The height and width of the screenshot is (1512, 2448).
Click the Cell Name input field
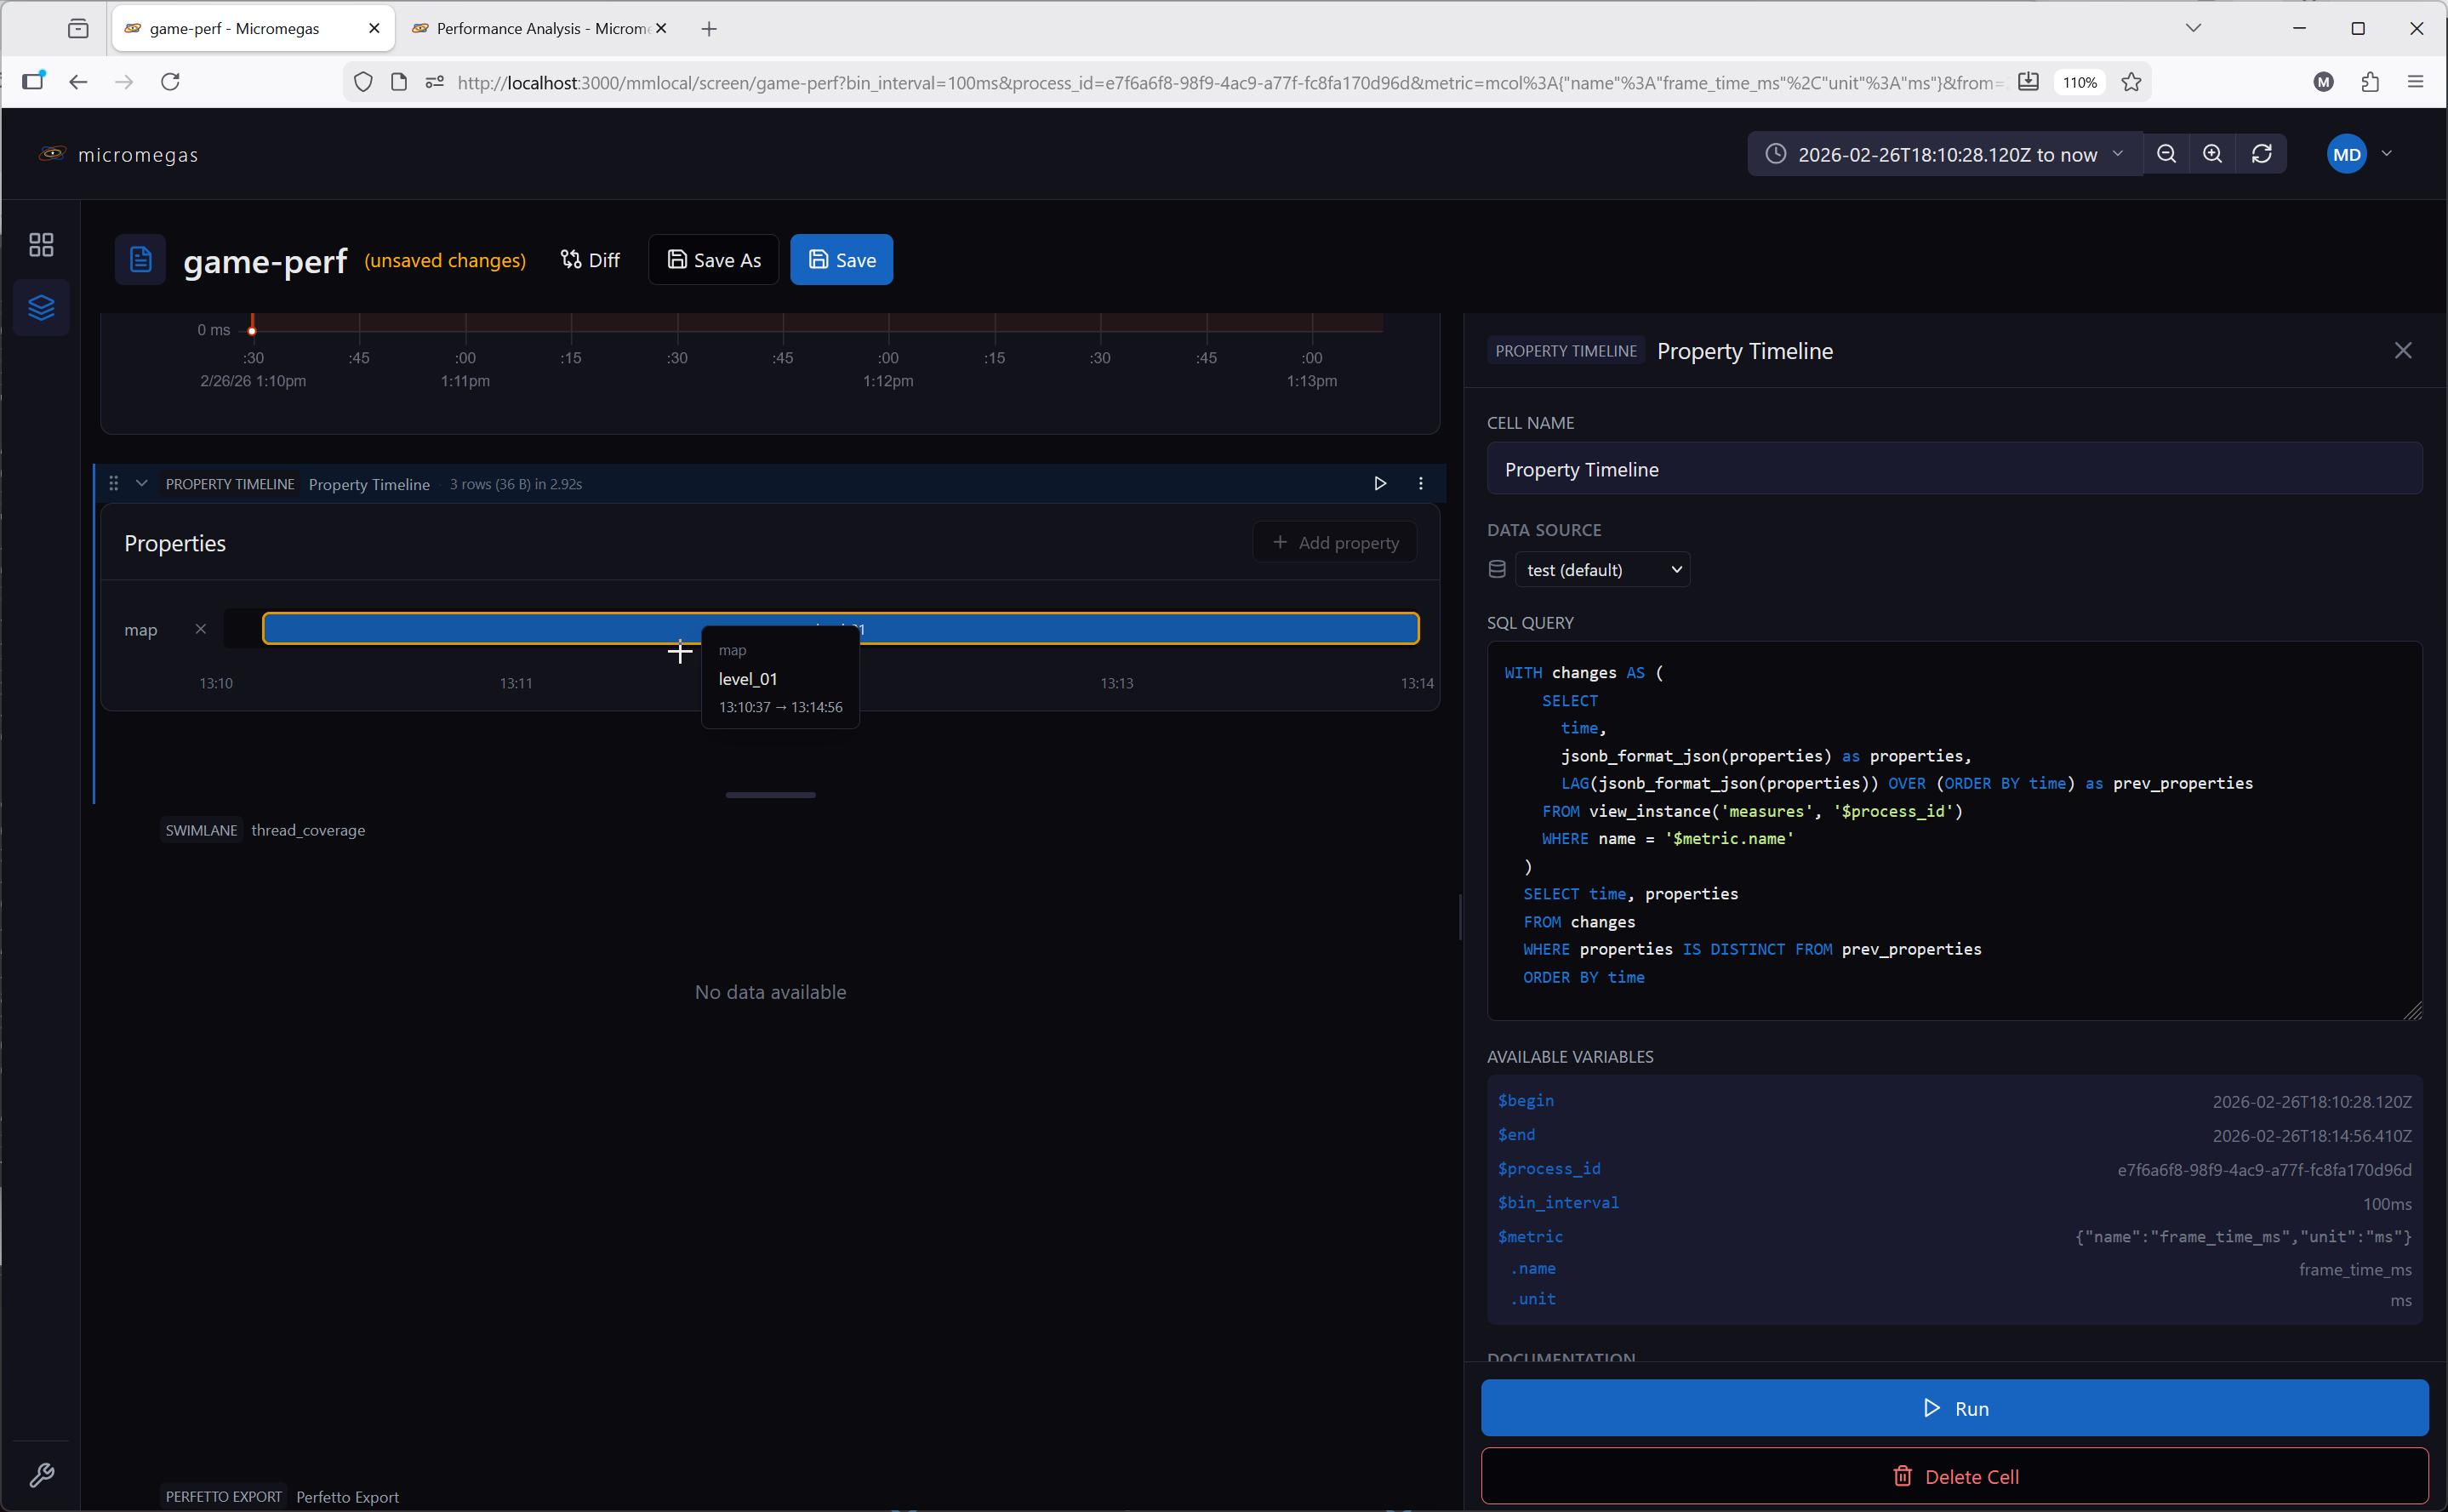pyautogui.click(x=1954, y=469)
